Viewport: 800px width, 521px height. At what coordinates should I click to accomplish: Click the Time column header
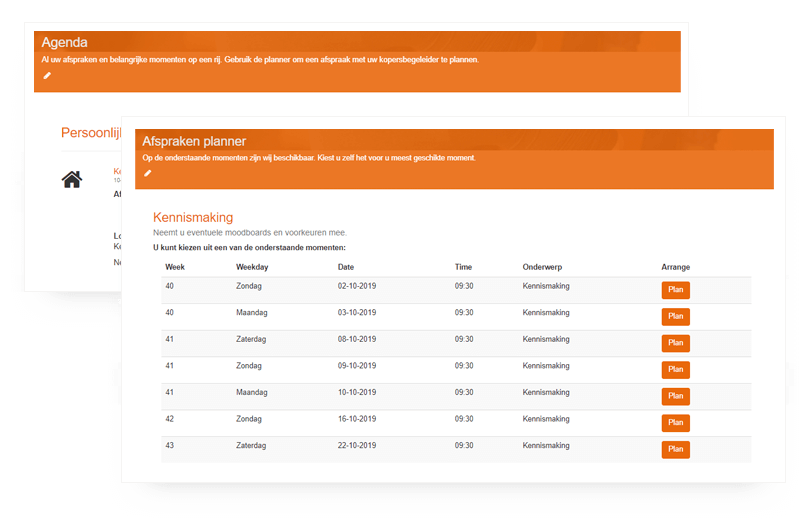463,267
